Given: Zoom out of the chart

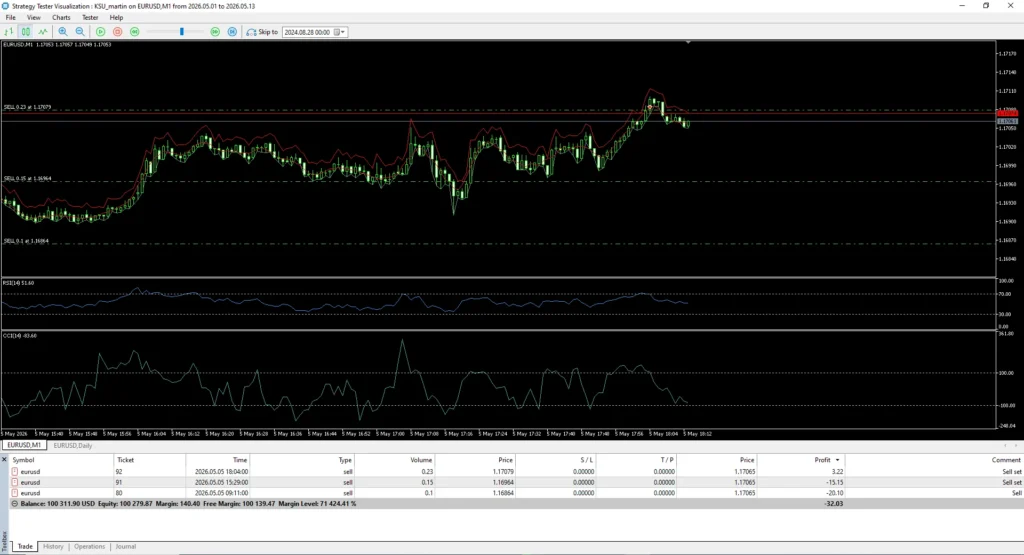Looking at the screenshot, I should tap(80, 31).
